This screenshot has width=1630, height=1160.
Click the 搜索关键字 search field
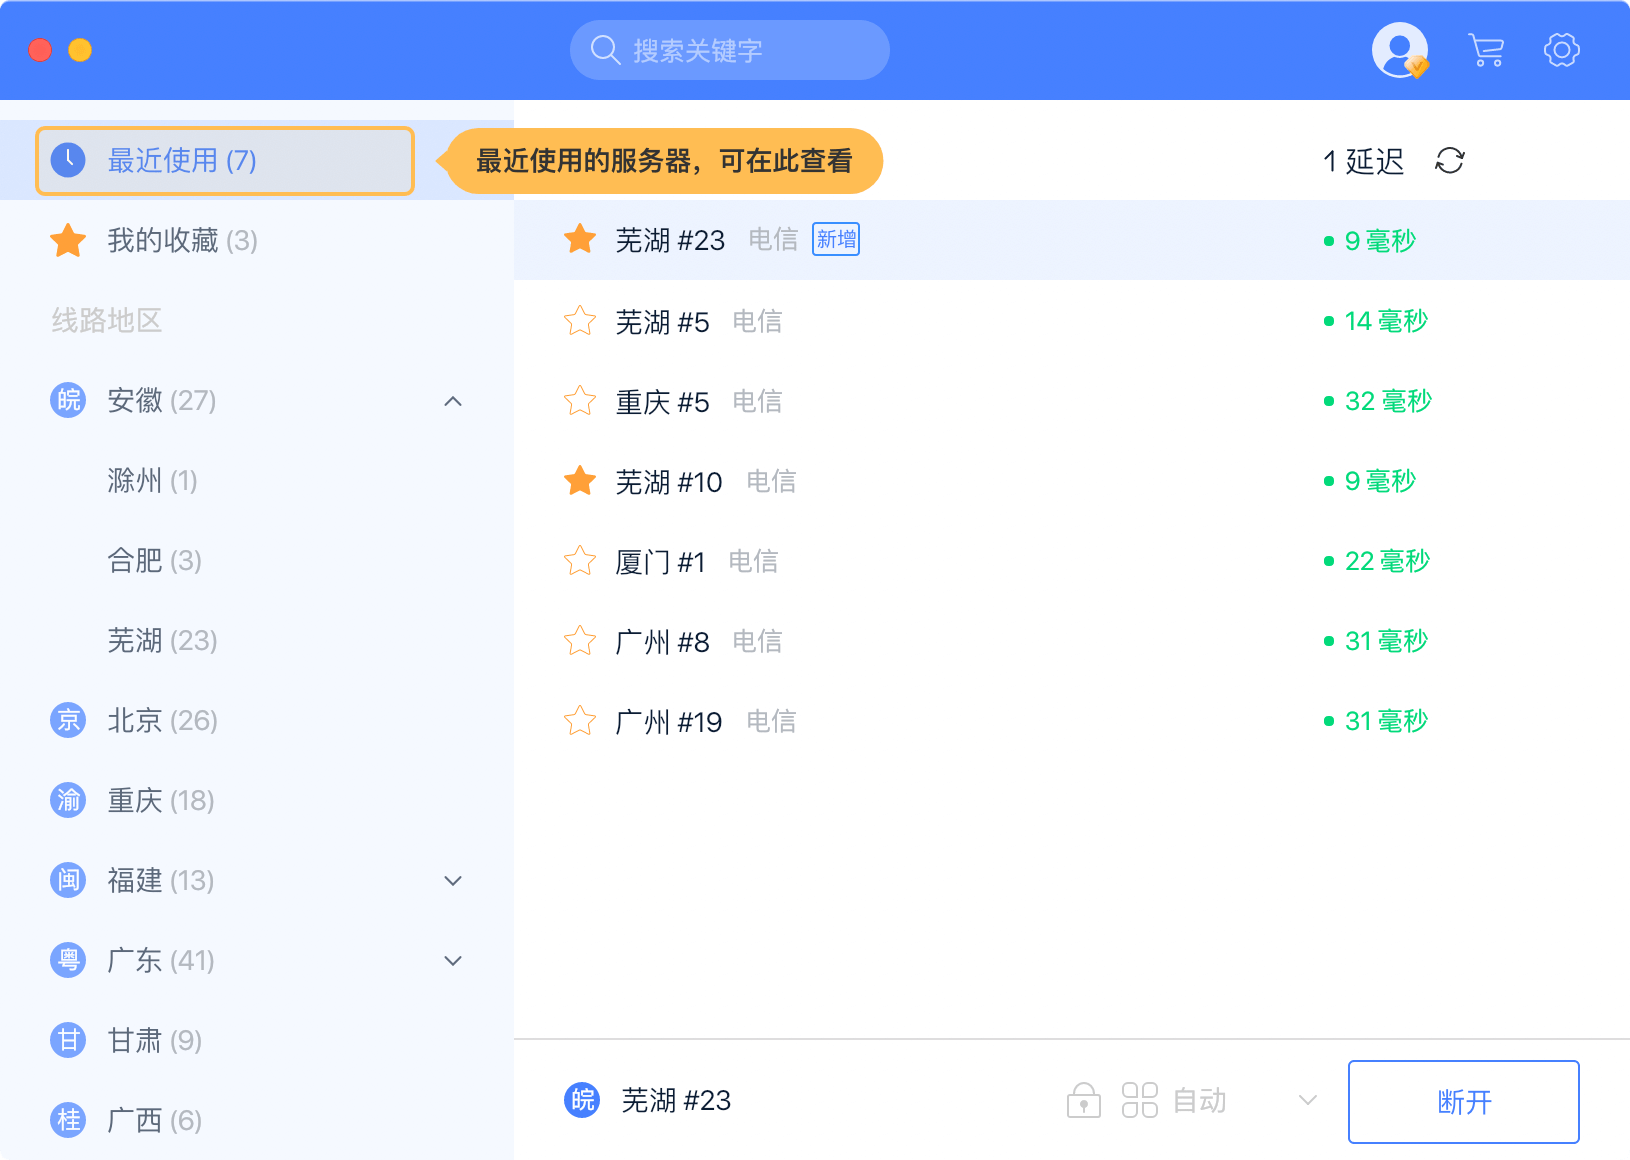pyautogui.click(x=729, y=50)
